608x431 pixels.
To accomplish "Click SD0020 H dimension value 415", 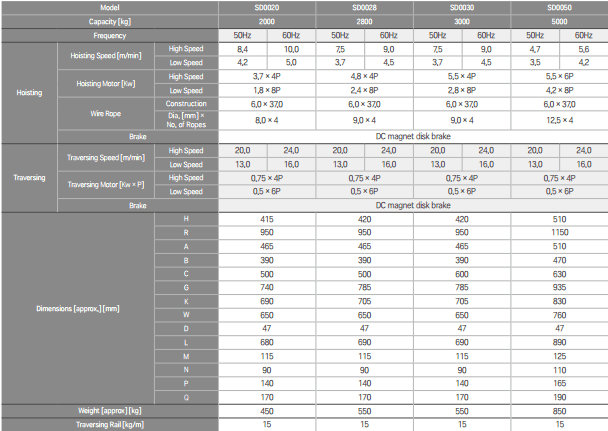I will [267, 219].
